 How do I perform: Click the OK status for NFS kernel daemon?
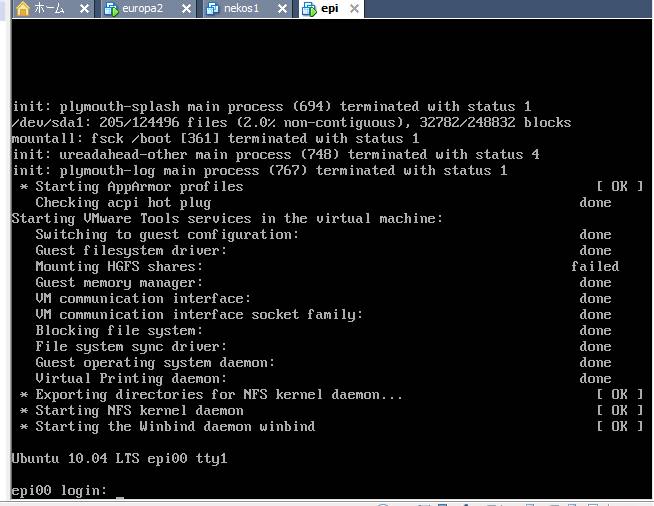(x=612, y=411)
